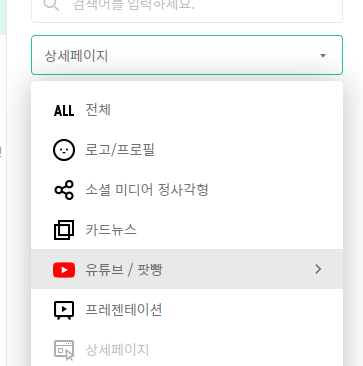Click the stacked squares card news icon
363x366 pixels.
[x=64, y=230]
